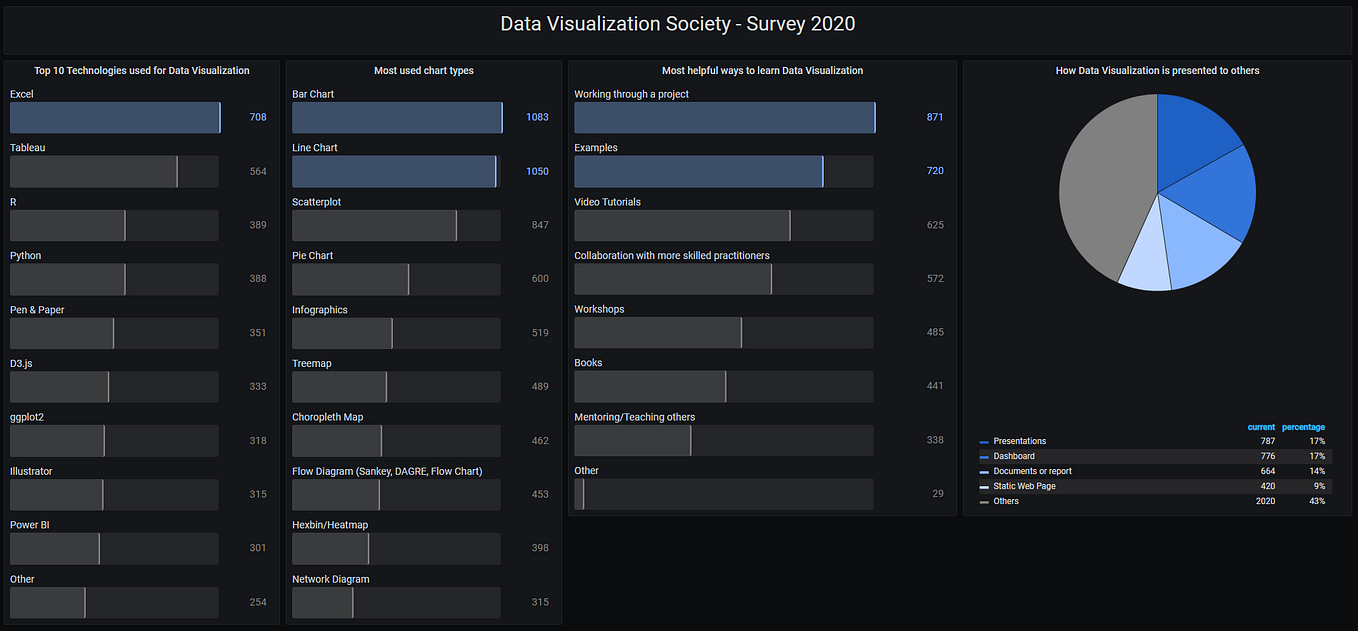Viewport: 1358px width, 631px height.
Task: Open the Most used chart types panel menu
Action: [x=423, y=70]
